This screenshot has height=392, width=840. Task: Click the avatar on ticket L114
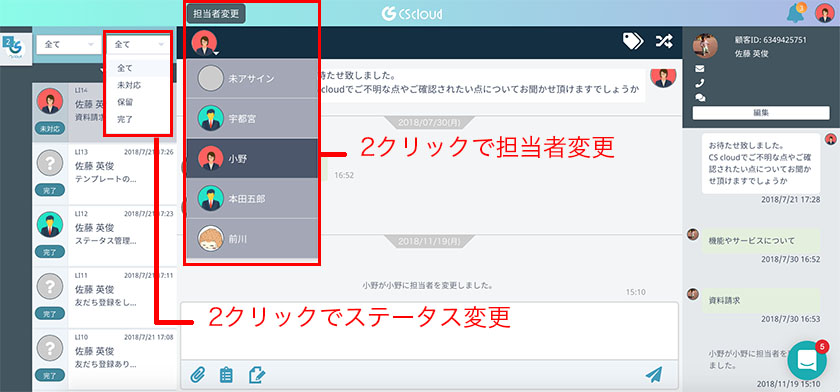(x=50, y=101)
